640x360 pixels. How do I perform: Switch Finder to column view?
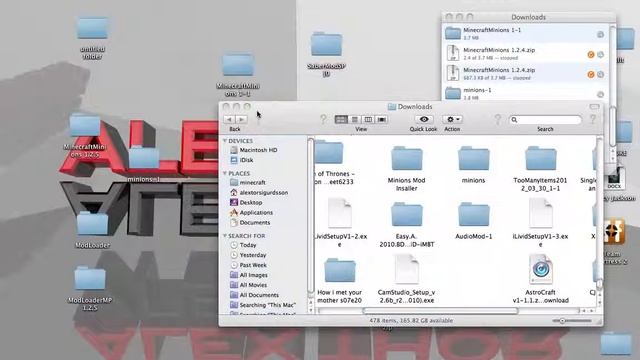[368, 119]
